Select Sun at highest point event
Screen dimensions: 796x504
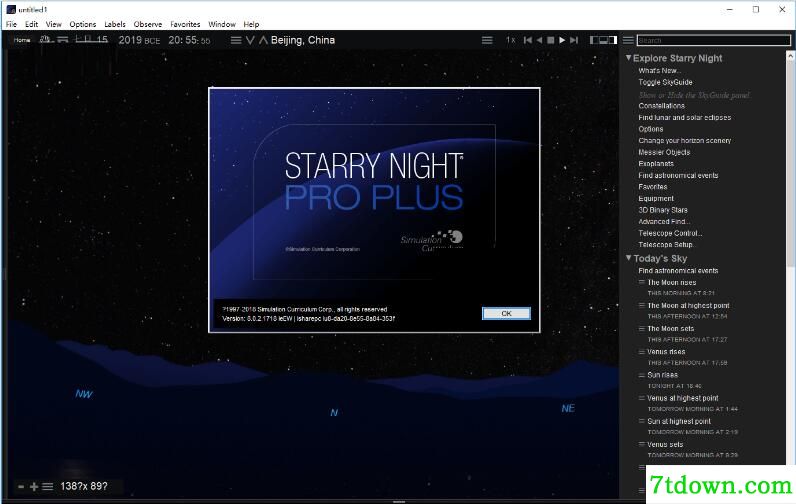coord(679,421)
